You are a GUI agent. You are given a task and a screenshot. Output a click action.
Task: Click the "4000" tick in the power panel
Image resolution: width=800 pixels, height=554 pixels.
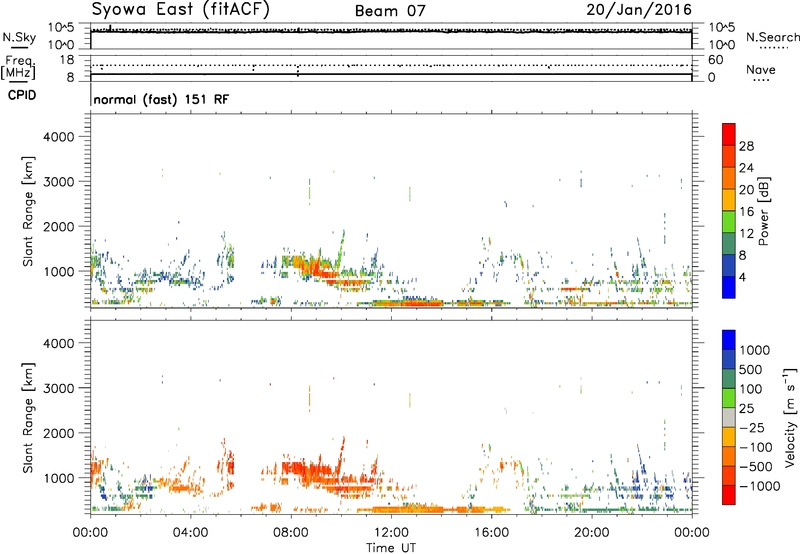59,137
